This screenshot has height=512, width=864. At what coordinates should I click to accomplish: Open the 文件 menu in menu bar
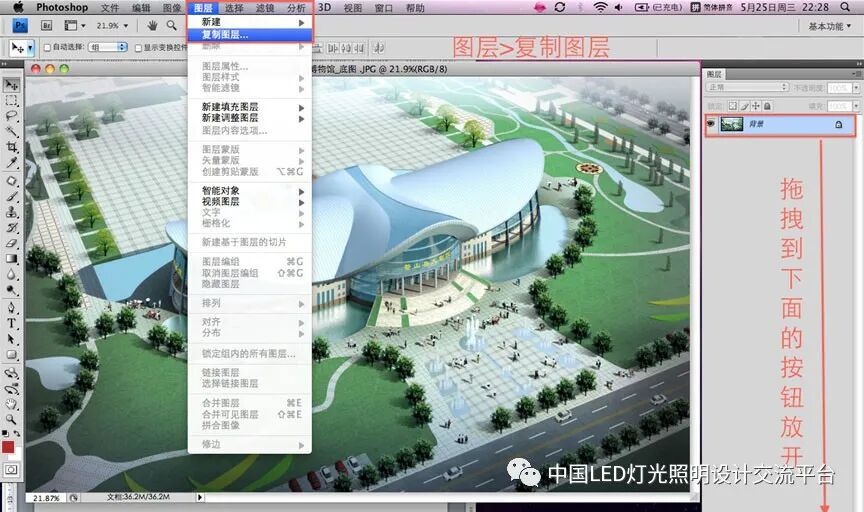(110, 8)
